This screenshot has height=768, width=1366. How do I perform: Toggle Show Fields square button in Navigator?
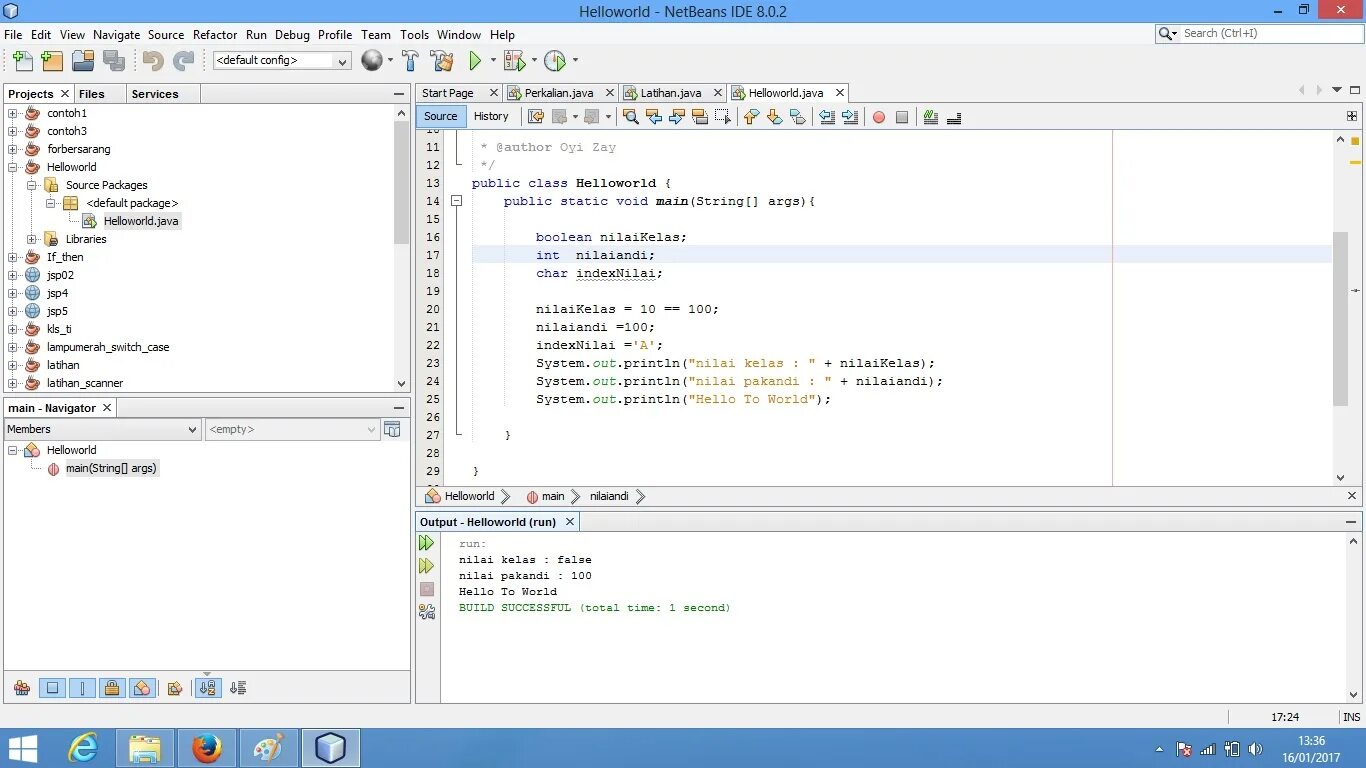pyautogui.click(x=53, y=688)
